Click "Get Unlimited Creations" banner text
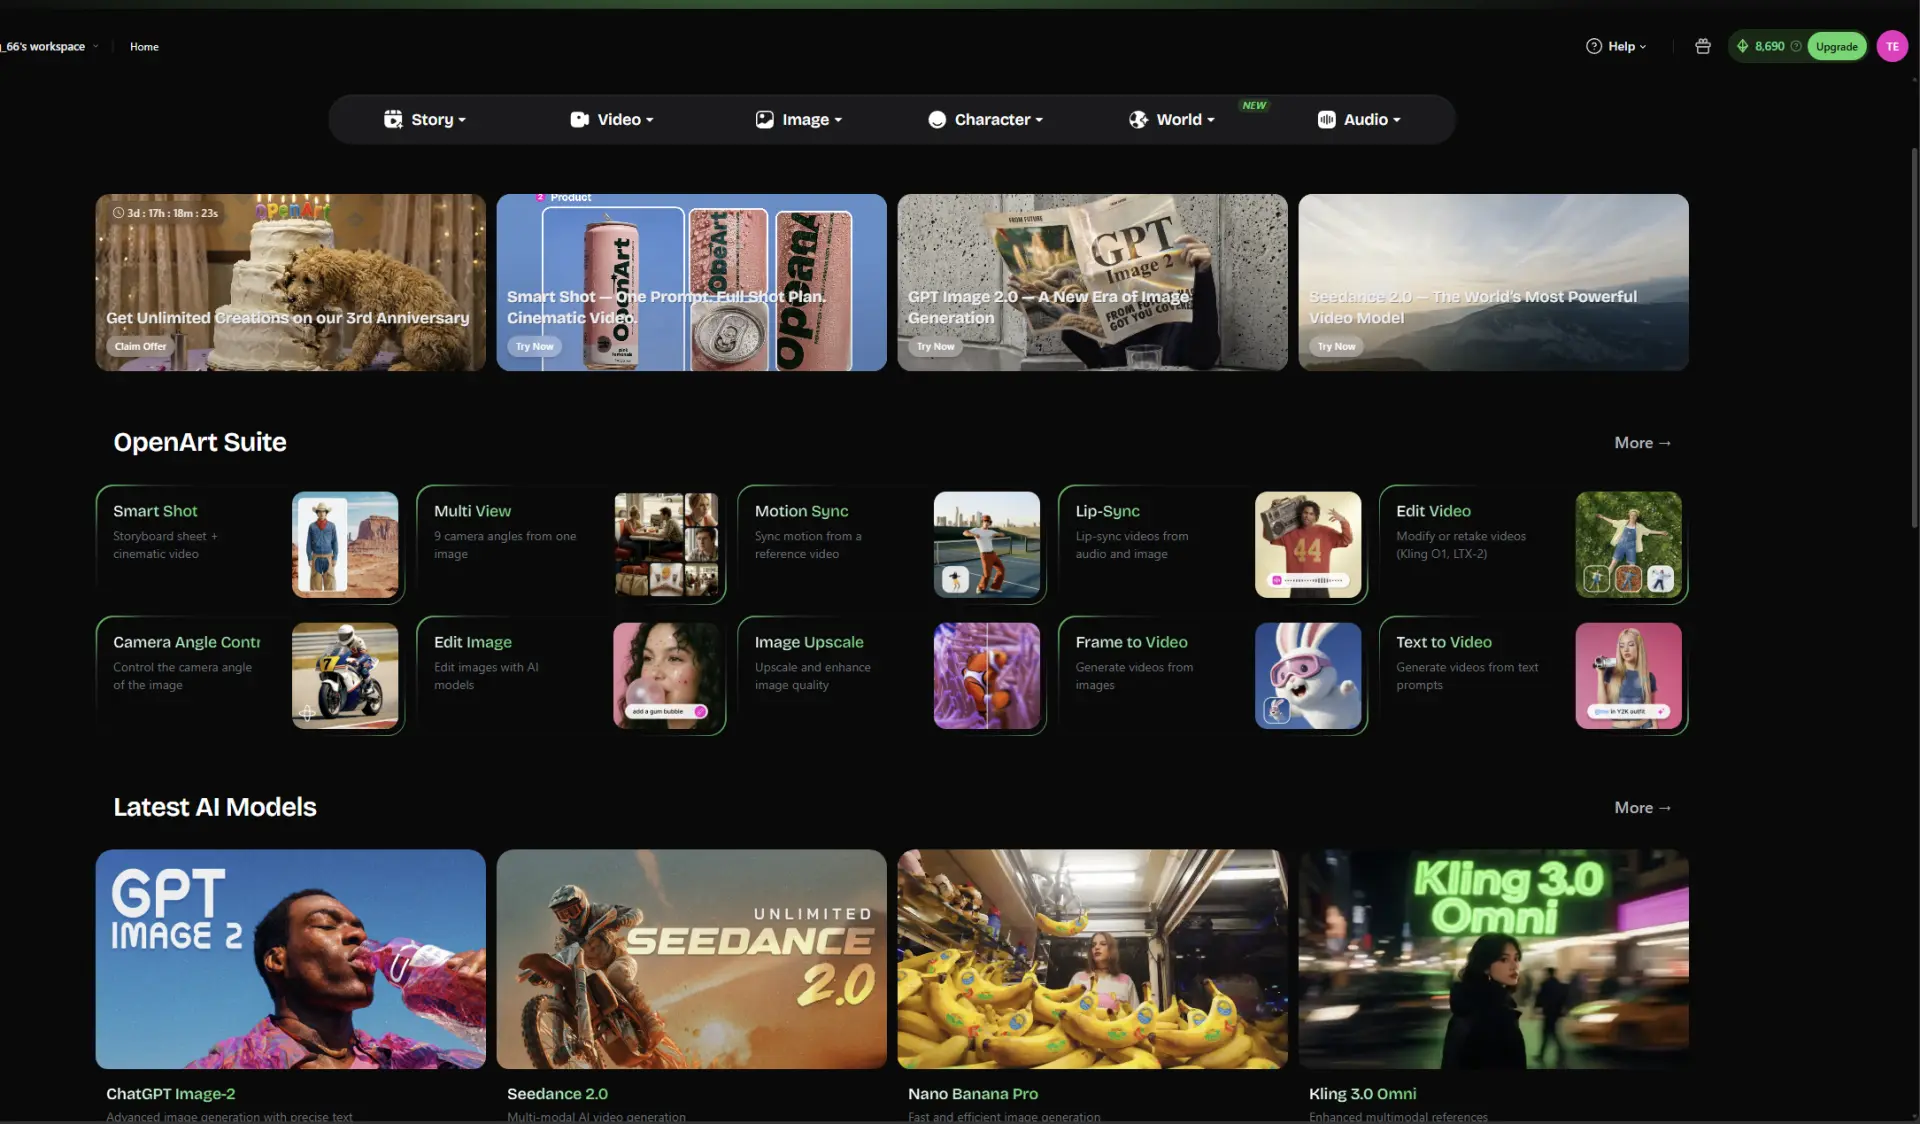The image size is (1920, 1124). pos(288,317)
